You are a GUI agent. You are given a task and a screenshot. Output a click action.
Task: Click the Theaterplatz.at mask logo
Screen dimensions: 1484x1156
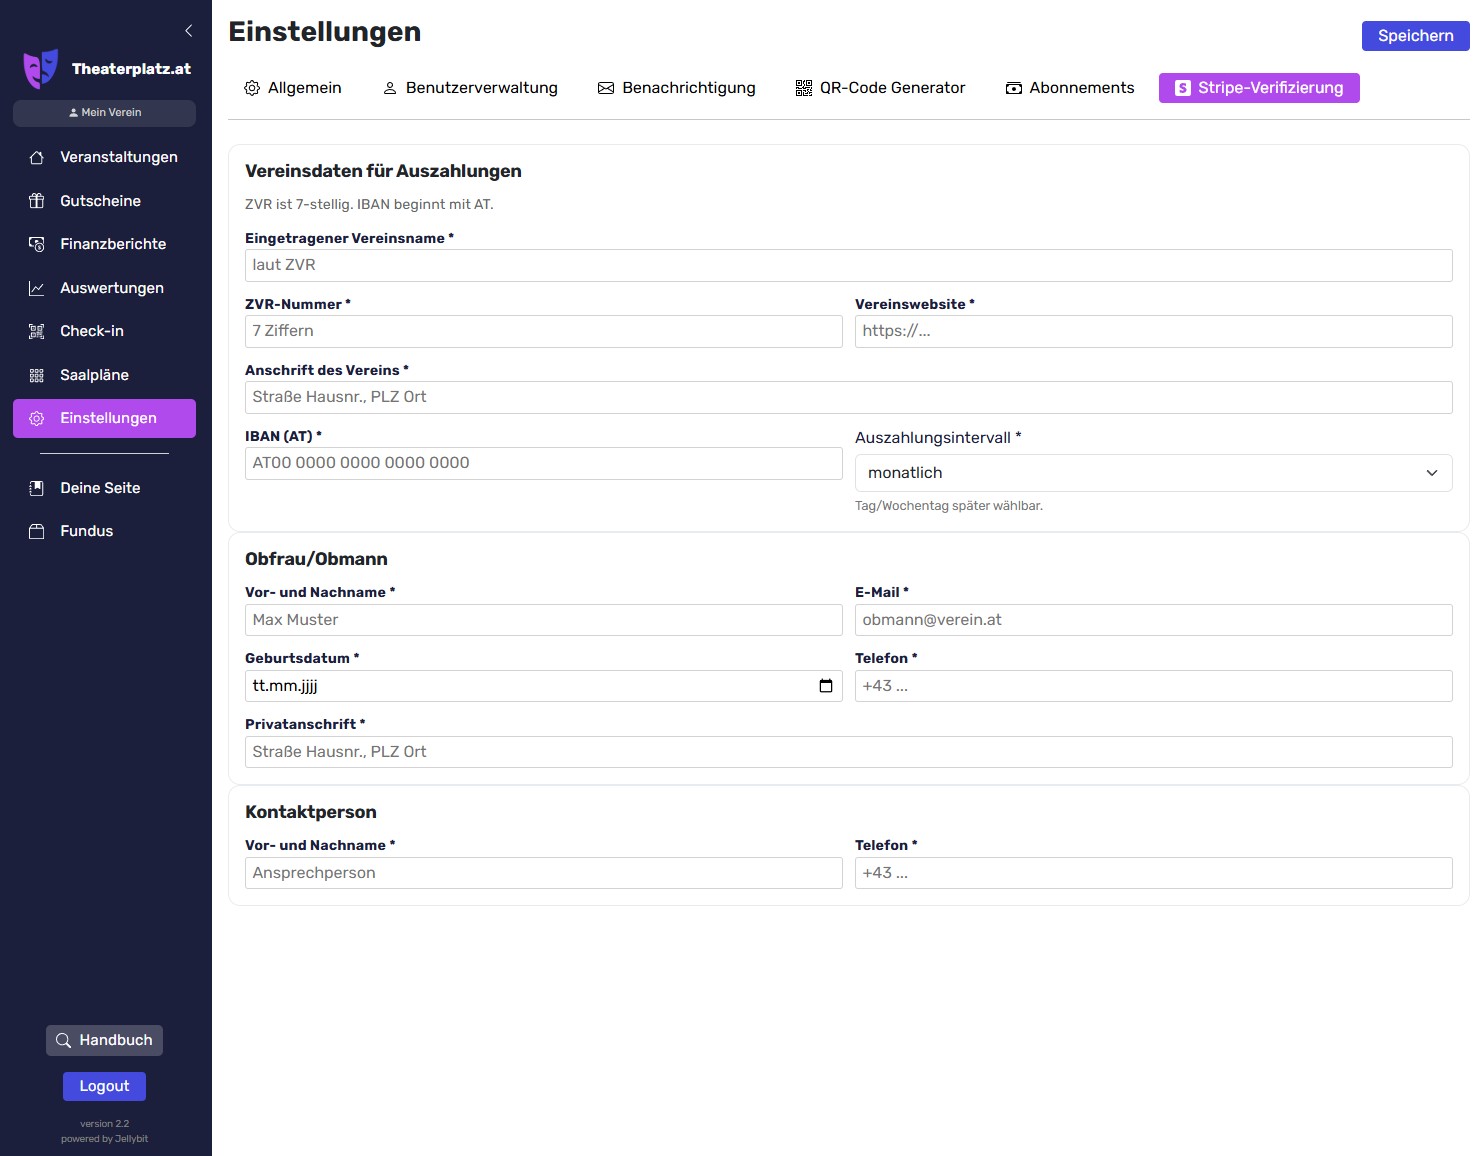41,69
